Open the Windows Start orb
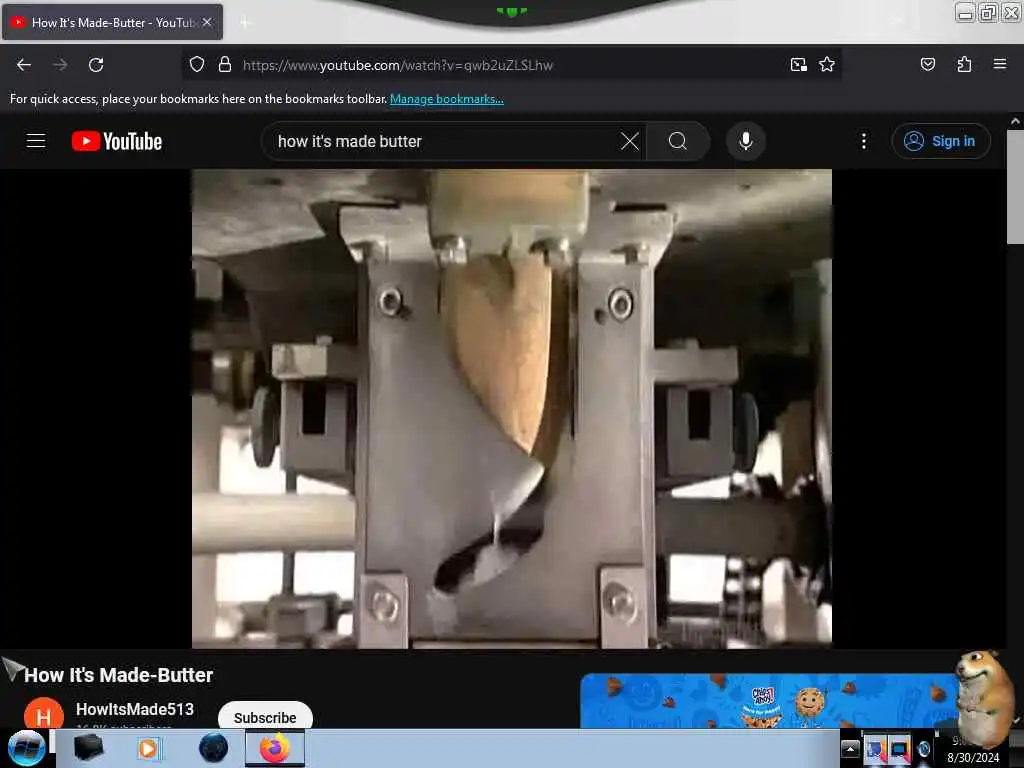1024x768 pixels. (26, 748)
